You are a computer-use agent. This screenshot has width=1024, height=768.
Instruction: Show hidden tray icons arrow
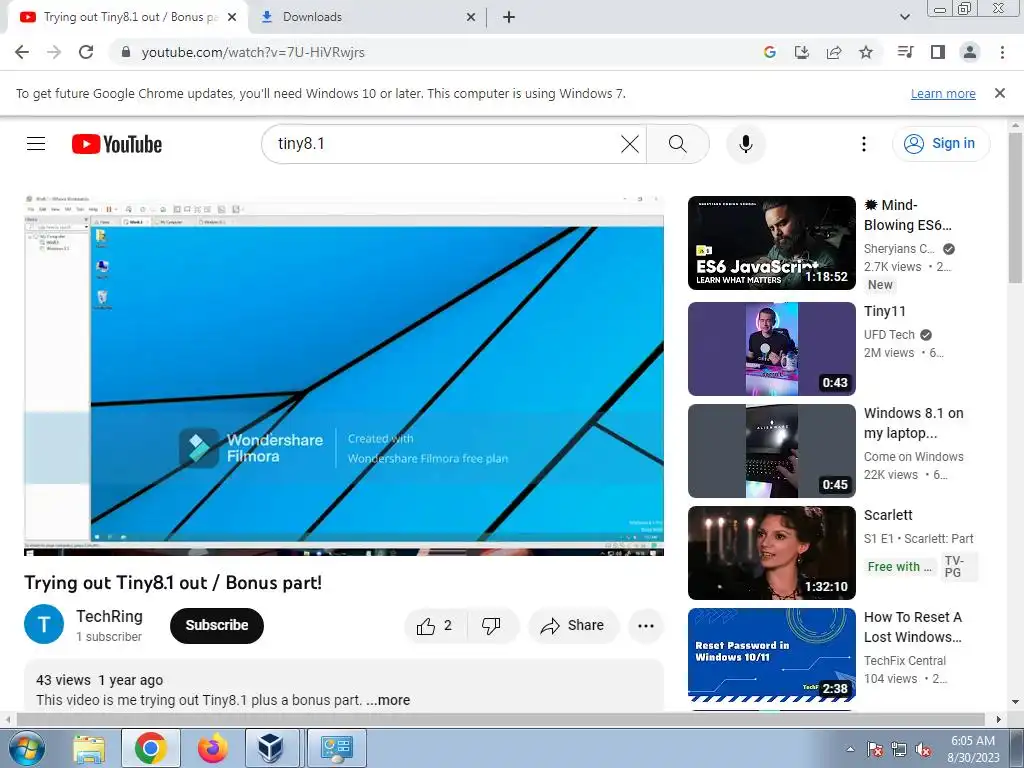click(x=850, y=749)
